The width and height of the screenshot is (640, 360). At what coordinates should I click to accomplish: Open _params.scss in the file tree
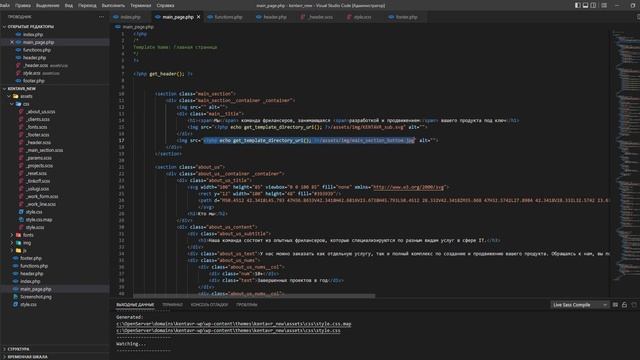click(x=39, y=158)
